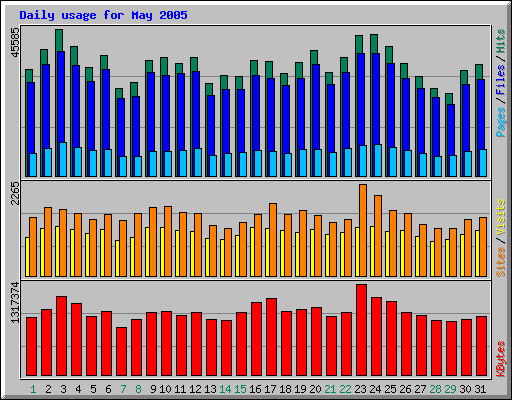Click day label 16 on the x-axis

[255, 389]
